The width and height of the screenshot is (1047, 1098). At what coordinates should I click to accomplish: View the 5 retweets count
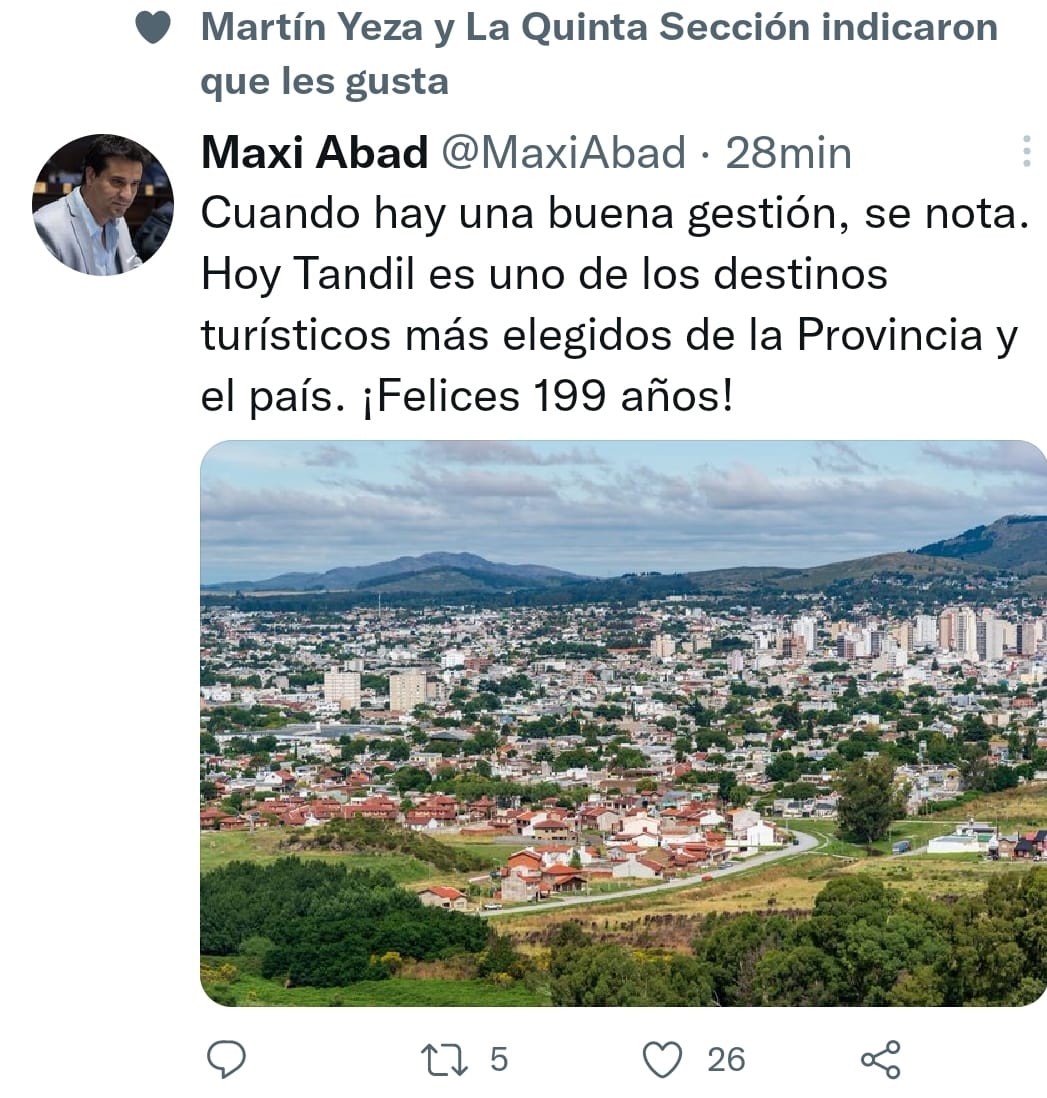pos(499,1059)
